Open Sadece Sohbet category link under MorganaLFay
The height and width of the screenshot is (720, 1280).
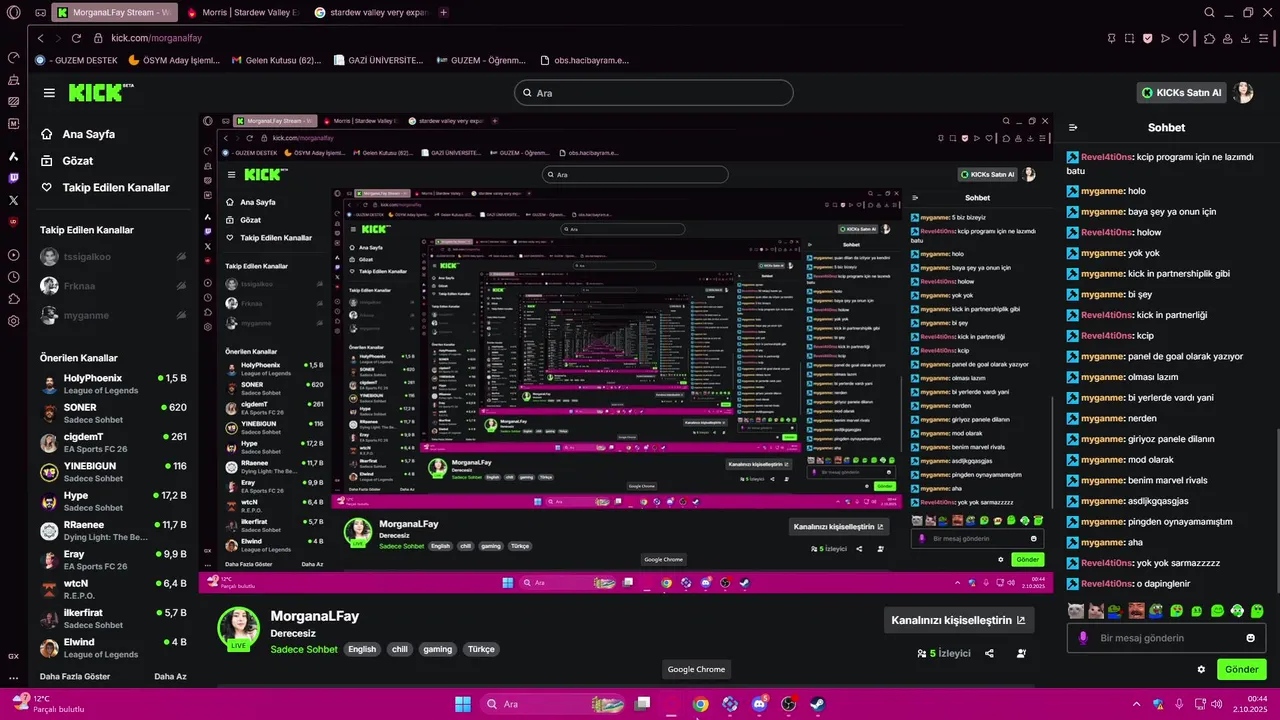click(304, 649)
